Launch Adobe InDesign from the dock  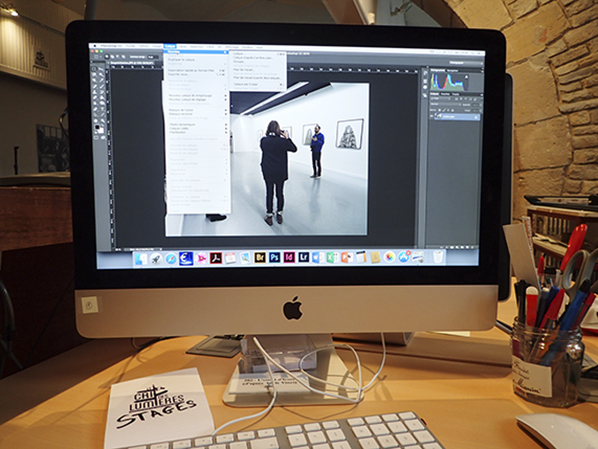[x=289, y=257]
